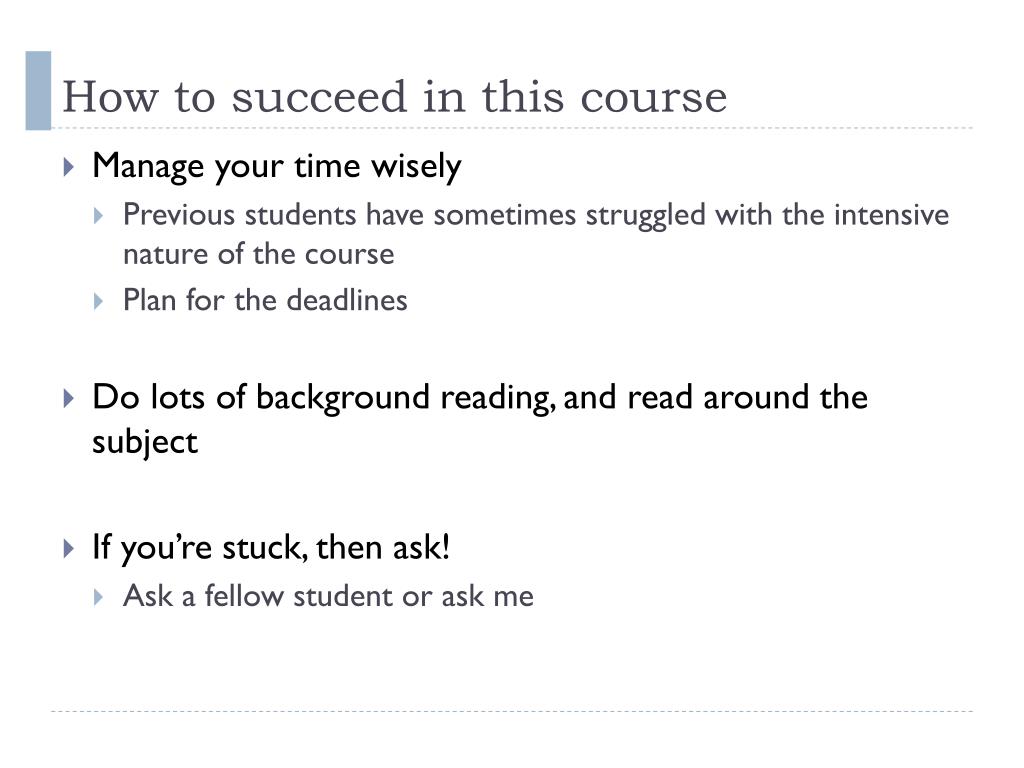Click the text 'nature of the course'
This screenshot has height=768, width=1024.
click(259, 254)
